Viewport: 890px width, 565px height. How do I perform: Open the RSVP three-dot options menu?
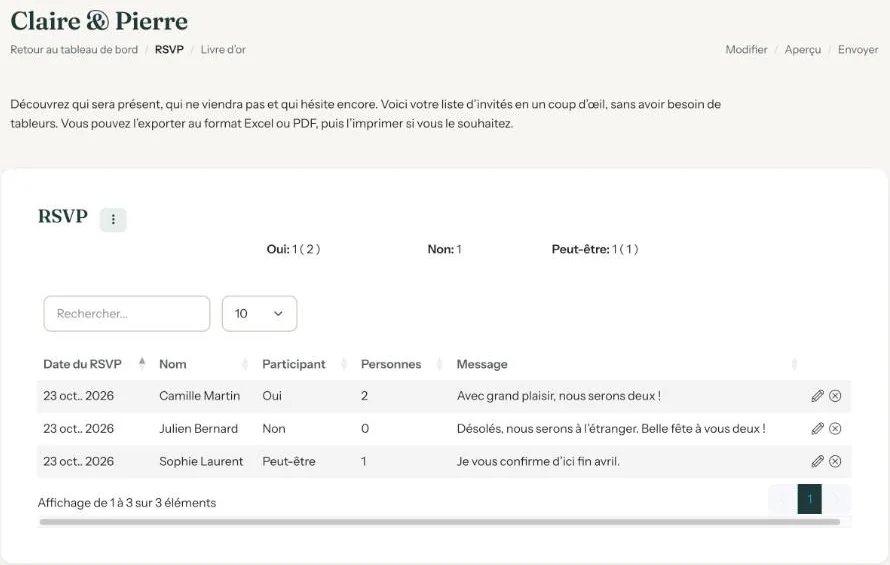[x=113, y=220]
